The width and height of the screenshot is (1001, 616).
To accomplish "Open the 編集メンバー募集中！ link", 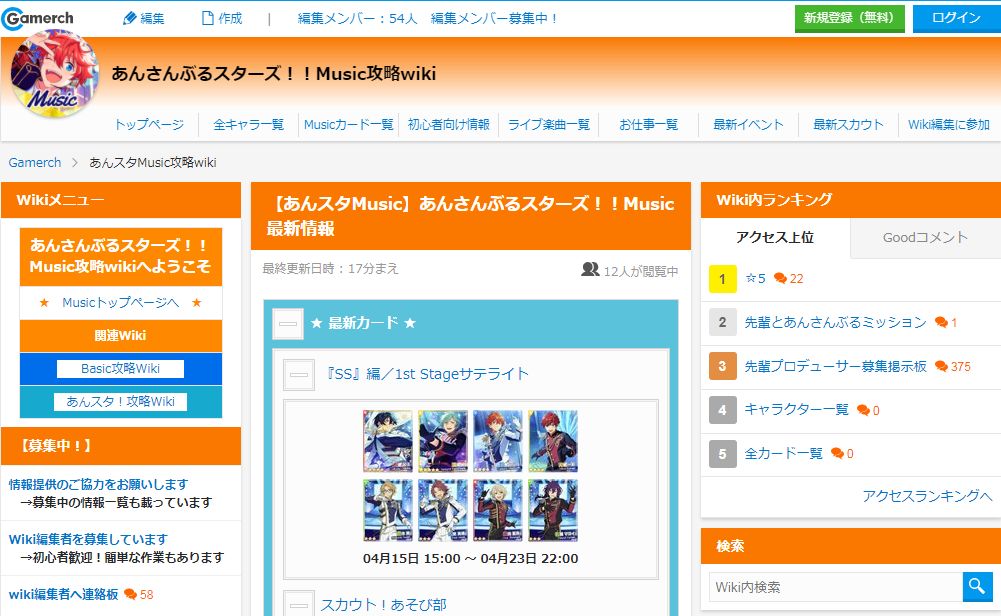I will point(495,19).
